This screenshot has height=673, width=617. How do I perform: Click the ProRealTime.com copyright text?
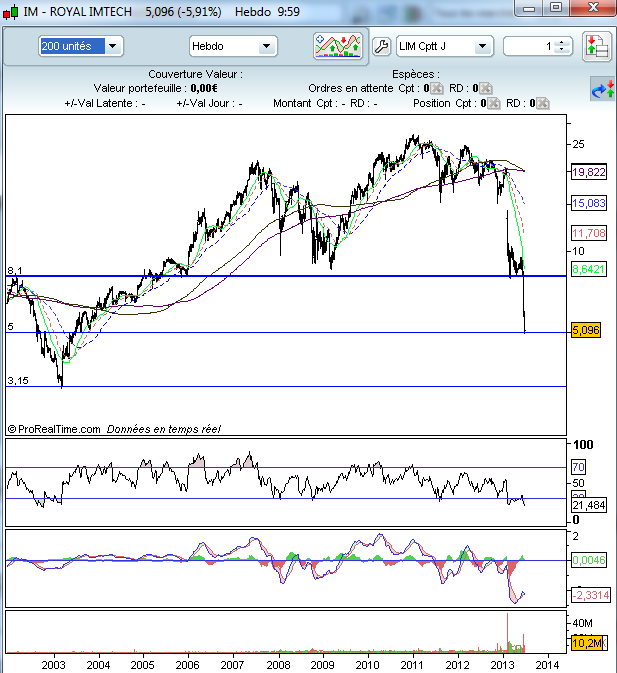click(54, 429)
